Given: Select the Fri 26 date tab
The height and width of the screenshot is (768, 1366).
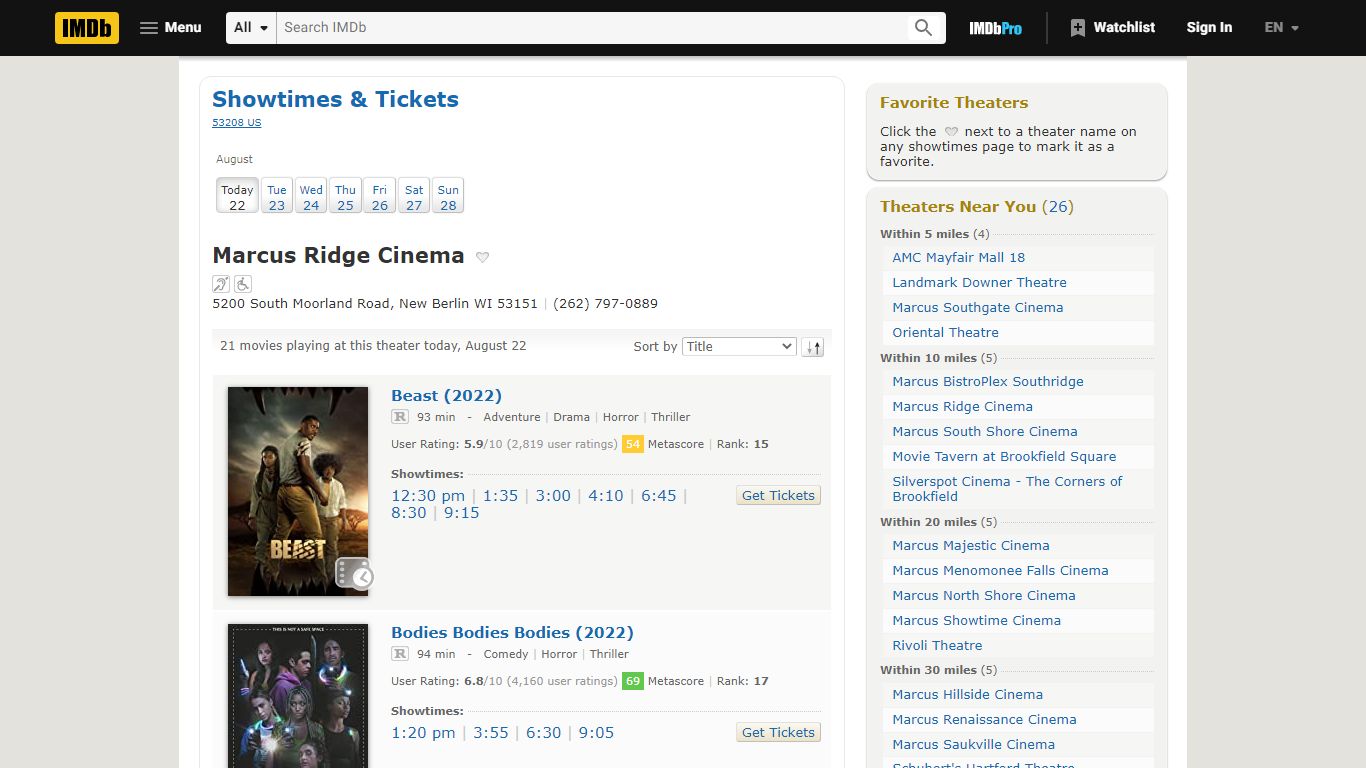Looking at the screenshot, I should tap(380, 196).
